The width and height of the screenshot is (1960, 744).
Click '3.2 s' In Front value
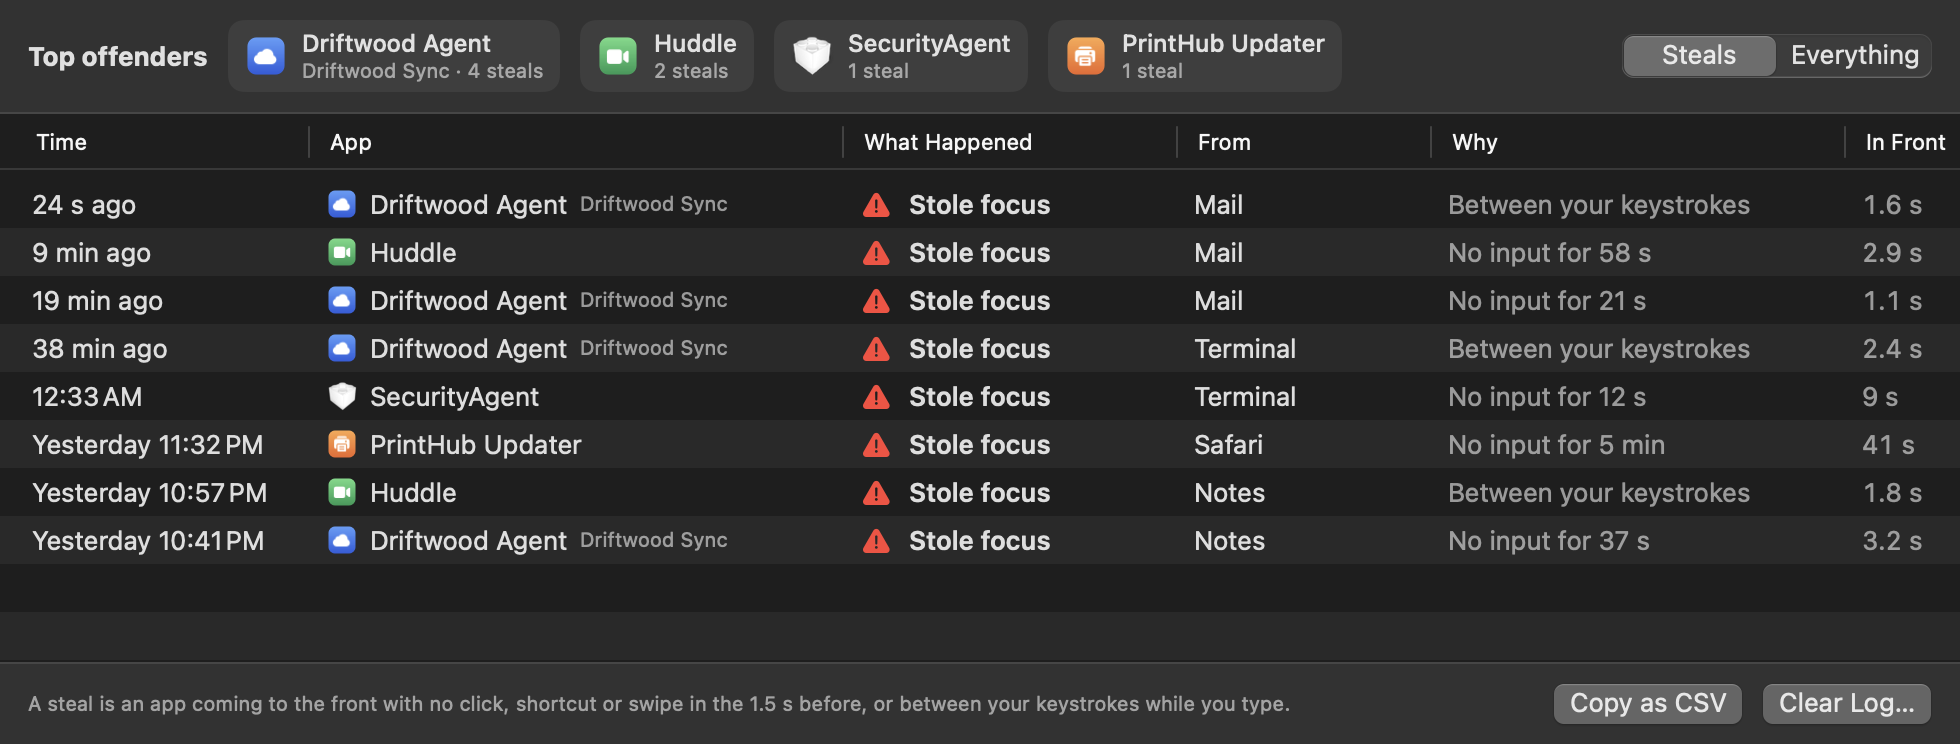(1892, 541)
